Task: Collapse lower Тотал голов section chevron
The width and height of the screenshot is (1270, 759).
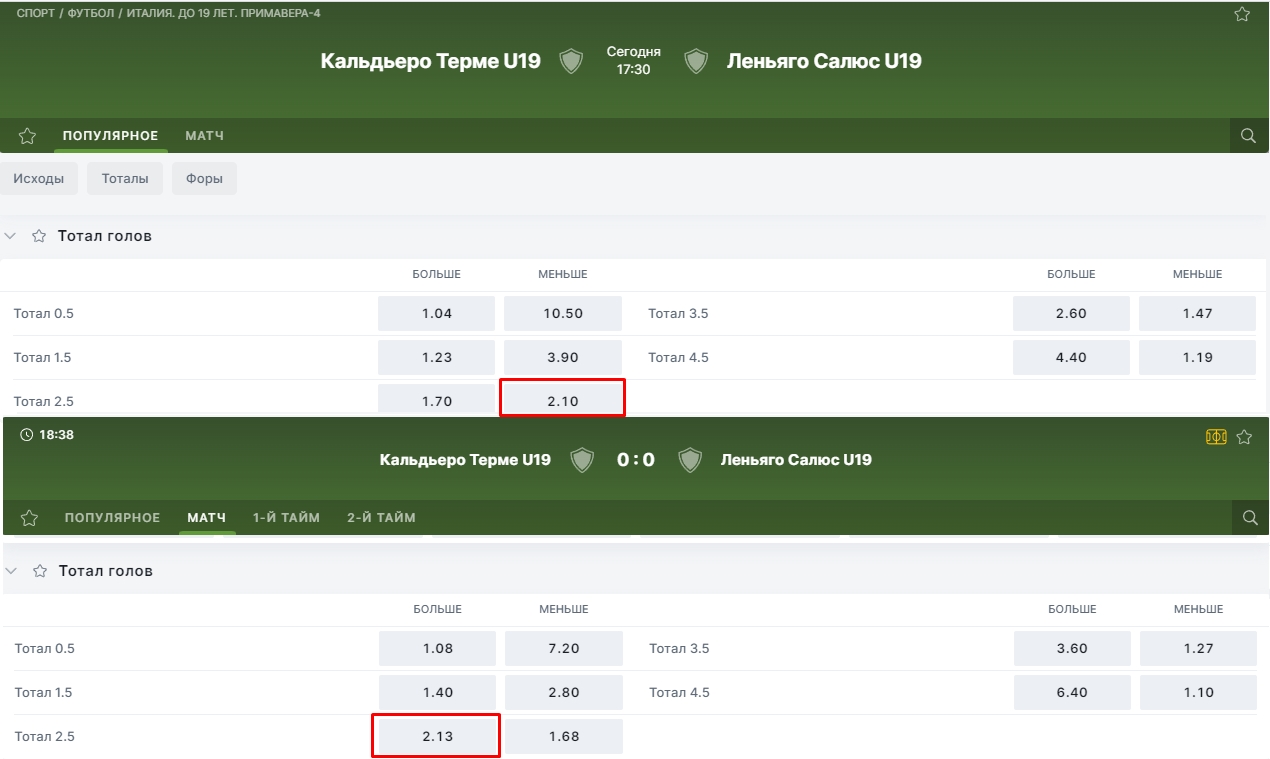Action: (x=12, y=571)
